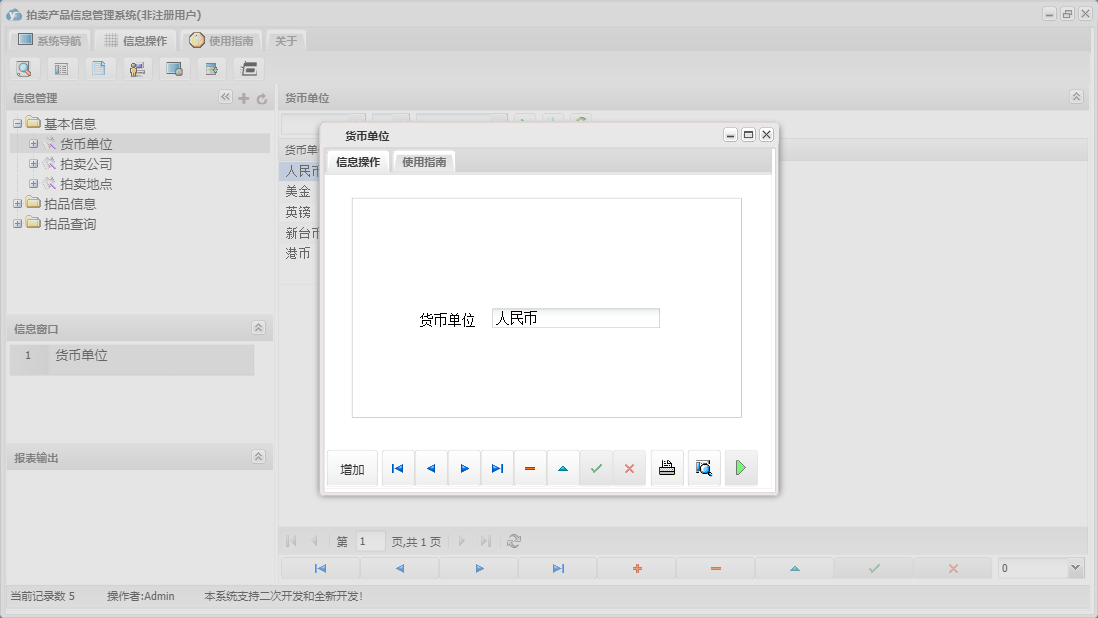
Task: Open the new document toolbar icon
Action: 99,68
